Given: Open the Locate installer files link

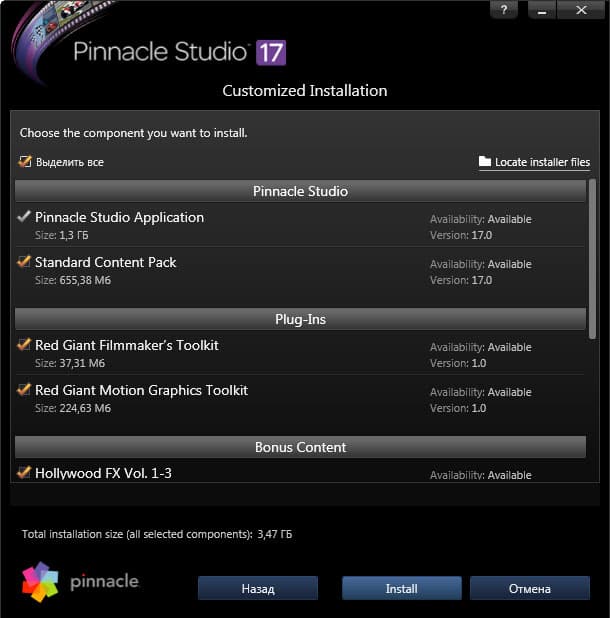Looking at the screenshot, I should point(542,162).
